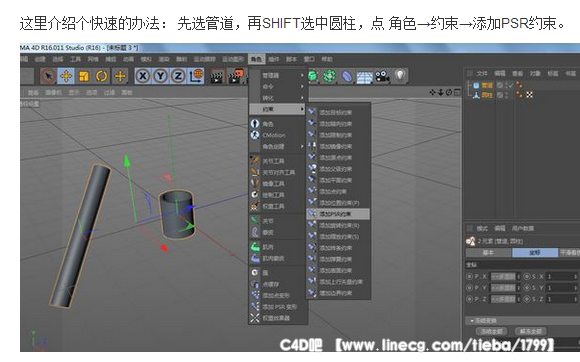Toggle the P.Y keyframe circle

tap(470, 288)
